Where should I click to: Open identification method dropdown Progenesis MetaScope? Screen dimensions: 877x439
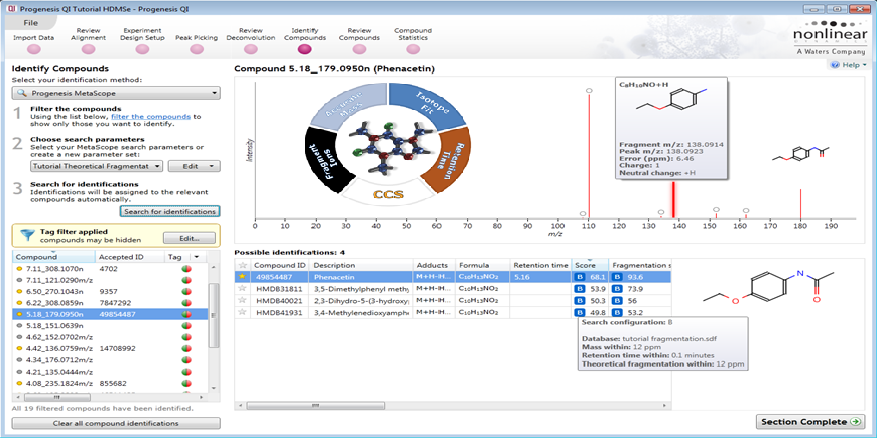click(x=116, y=93)
